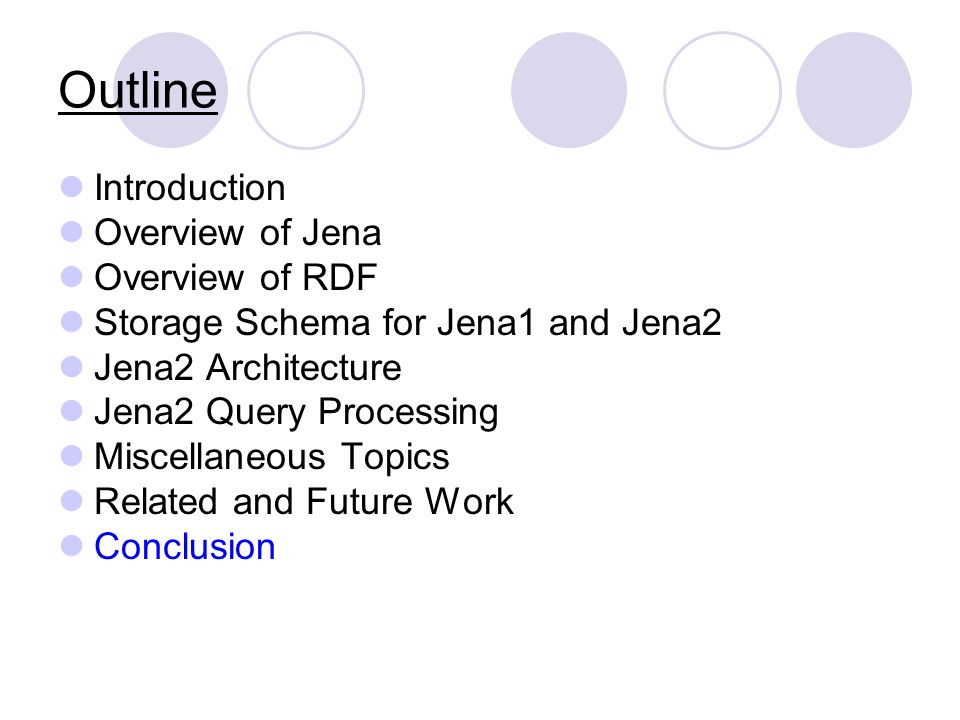This screenshot has width=960, height=720.
Task: Select Storage Schema for Jena1 and Jena2 line
Action: pyautogui.click(x=408, y=323)
